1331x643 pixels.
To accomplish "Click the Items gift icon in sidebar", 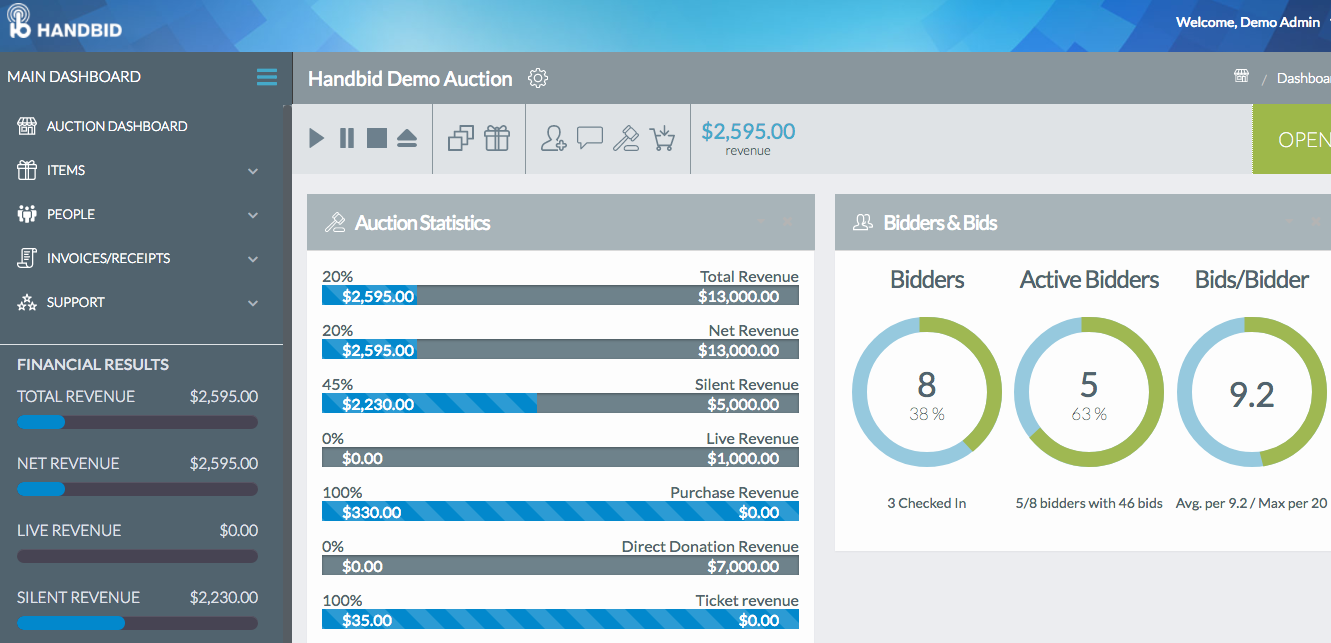I will click(27, 170).
